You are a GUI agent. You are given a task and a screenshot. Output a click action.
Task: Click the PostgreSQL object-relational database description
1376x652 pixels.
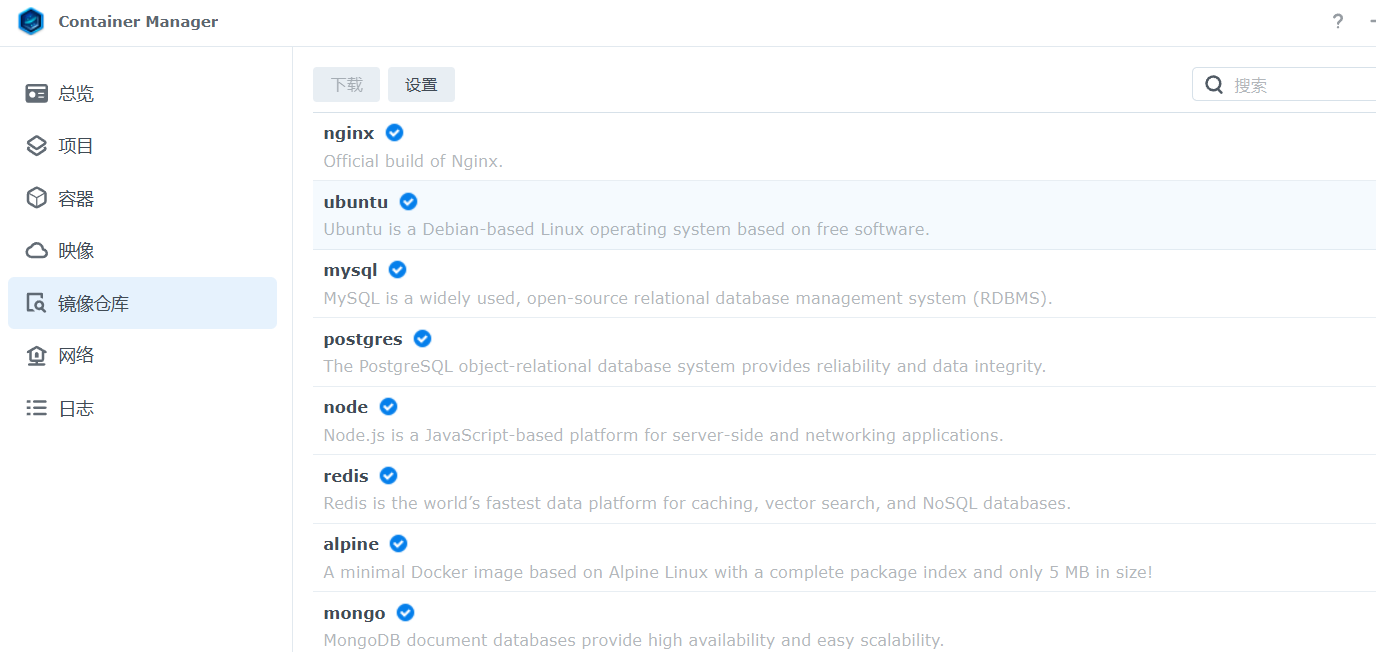[684, 366]
